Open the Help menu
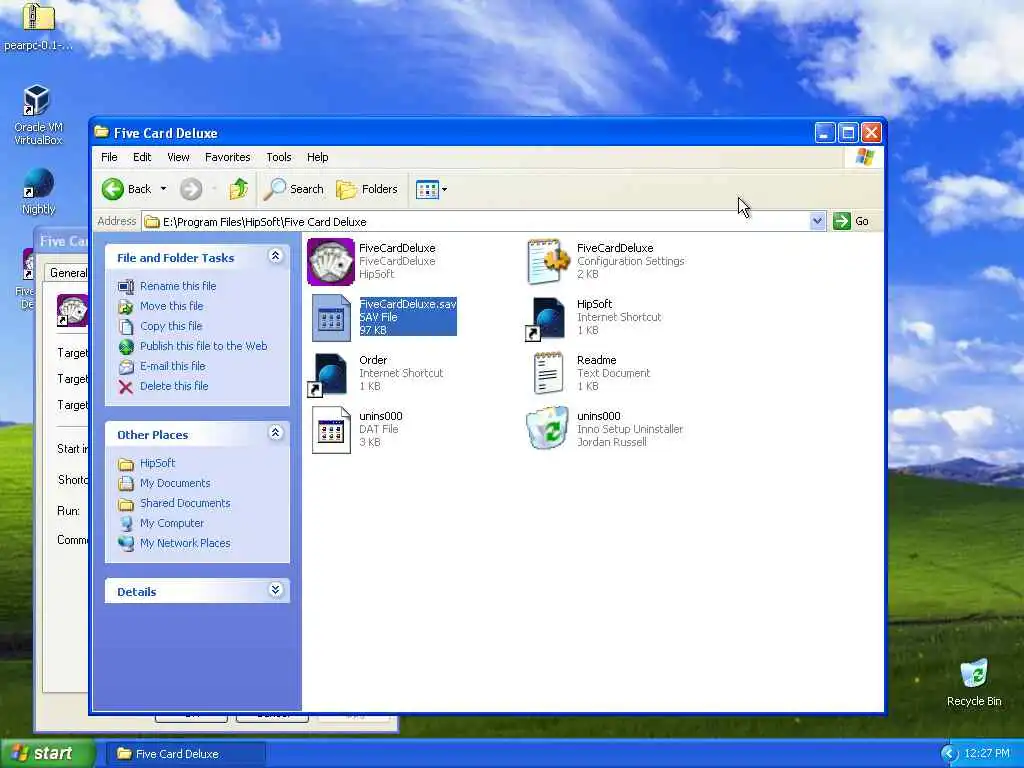Viewport: 1024px width, 768px height. point(317,157)
